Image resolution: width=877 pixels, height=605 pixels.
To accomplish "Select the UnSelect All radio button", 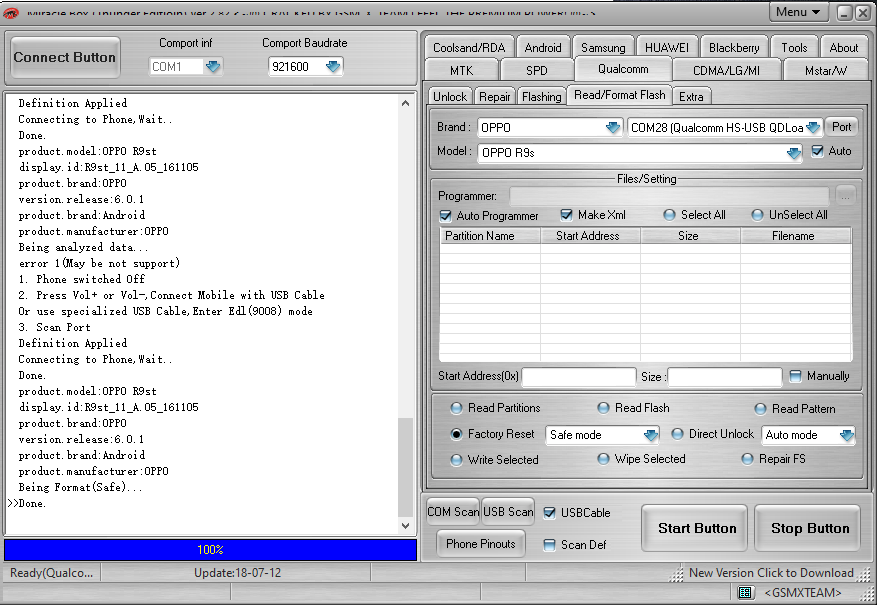I will pos(757,215).
